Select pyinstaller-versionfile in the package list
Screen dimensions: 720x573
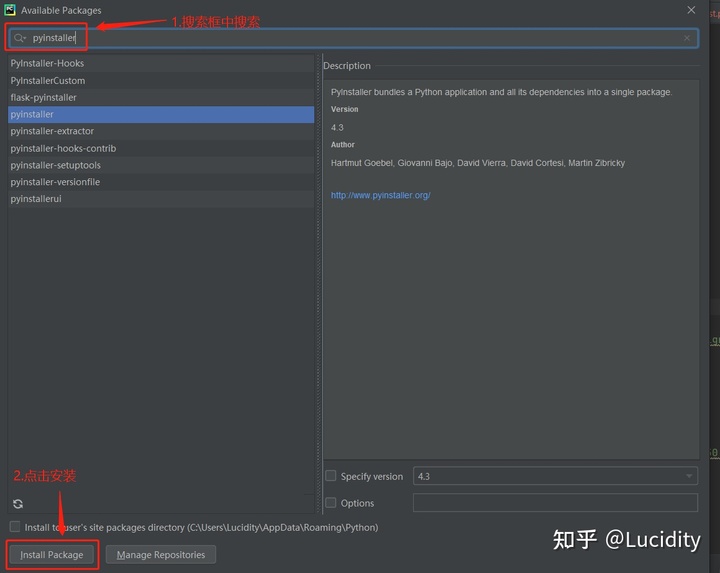[161, 182]
